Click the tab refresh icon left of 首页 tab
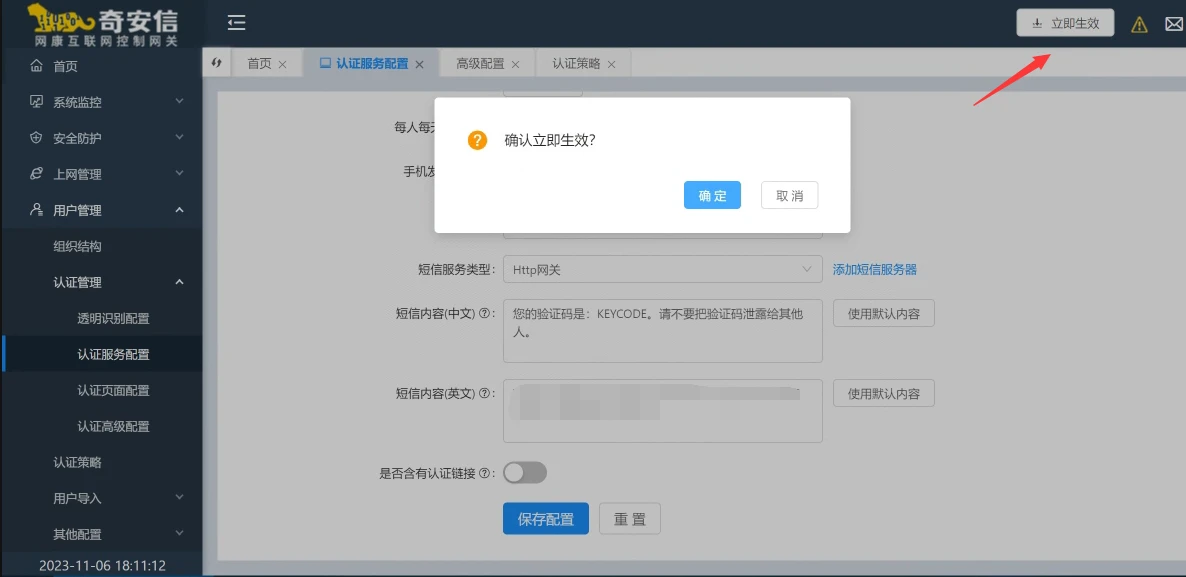The width and height of the screenshot is (1186, 577). click(216, 63)
